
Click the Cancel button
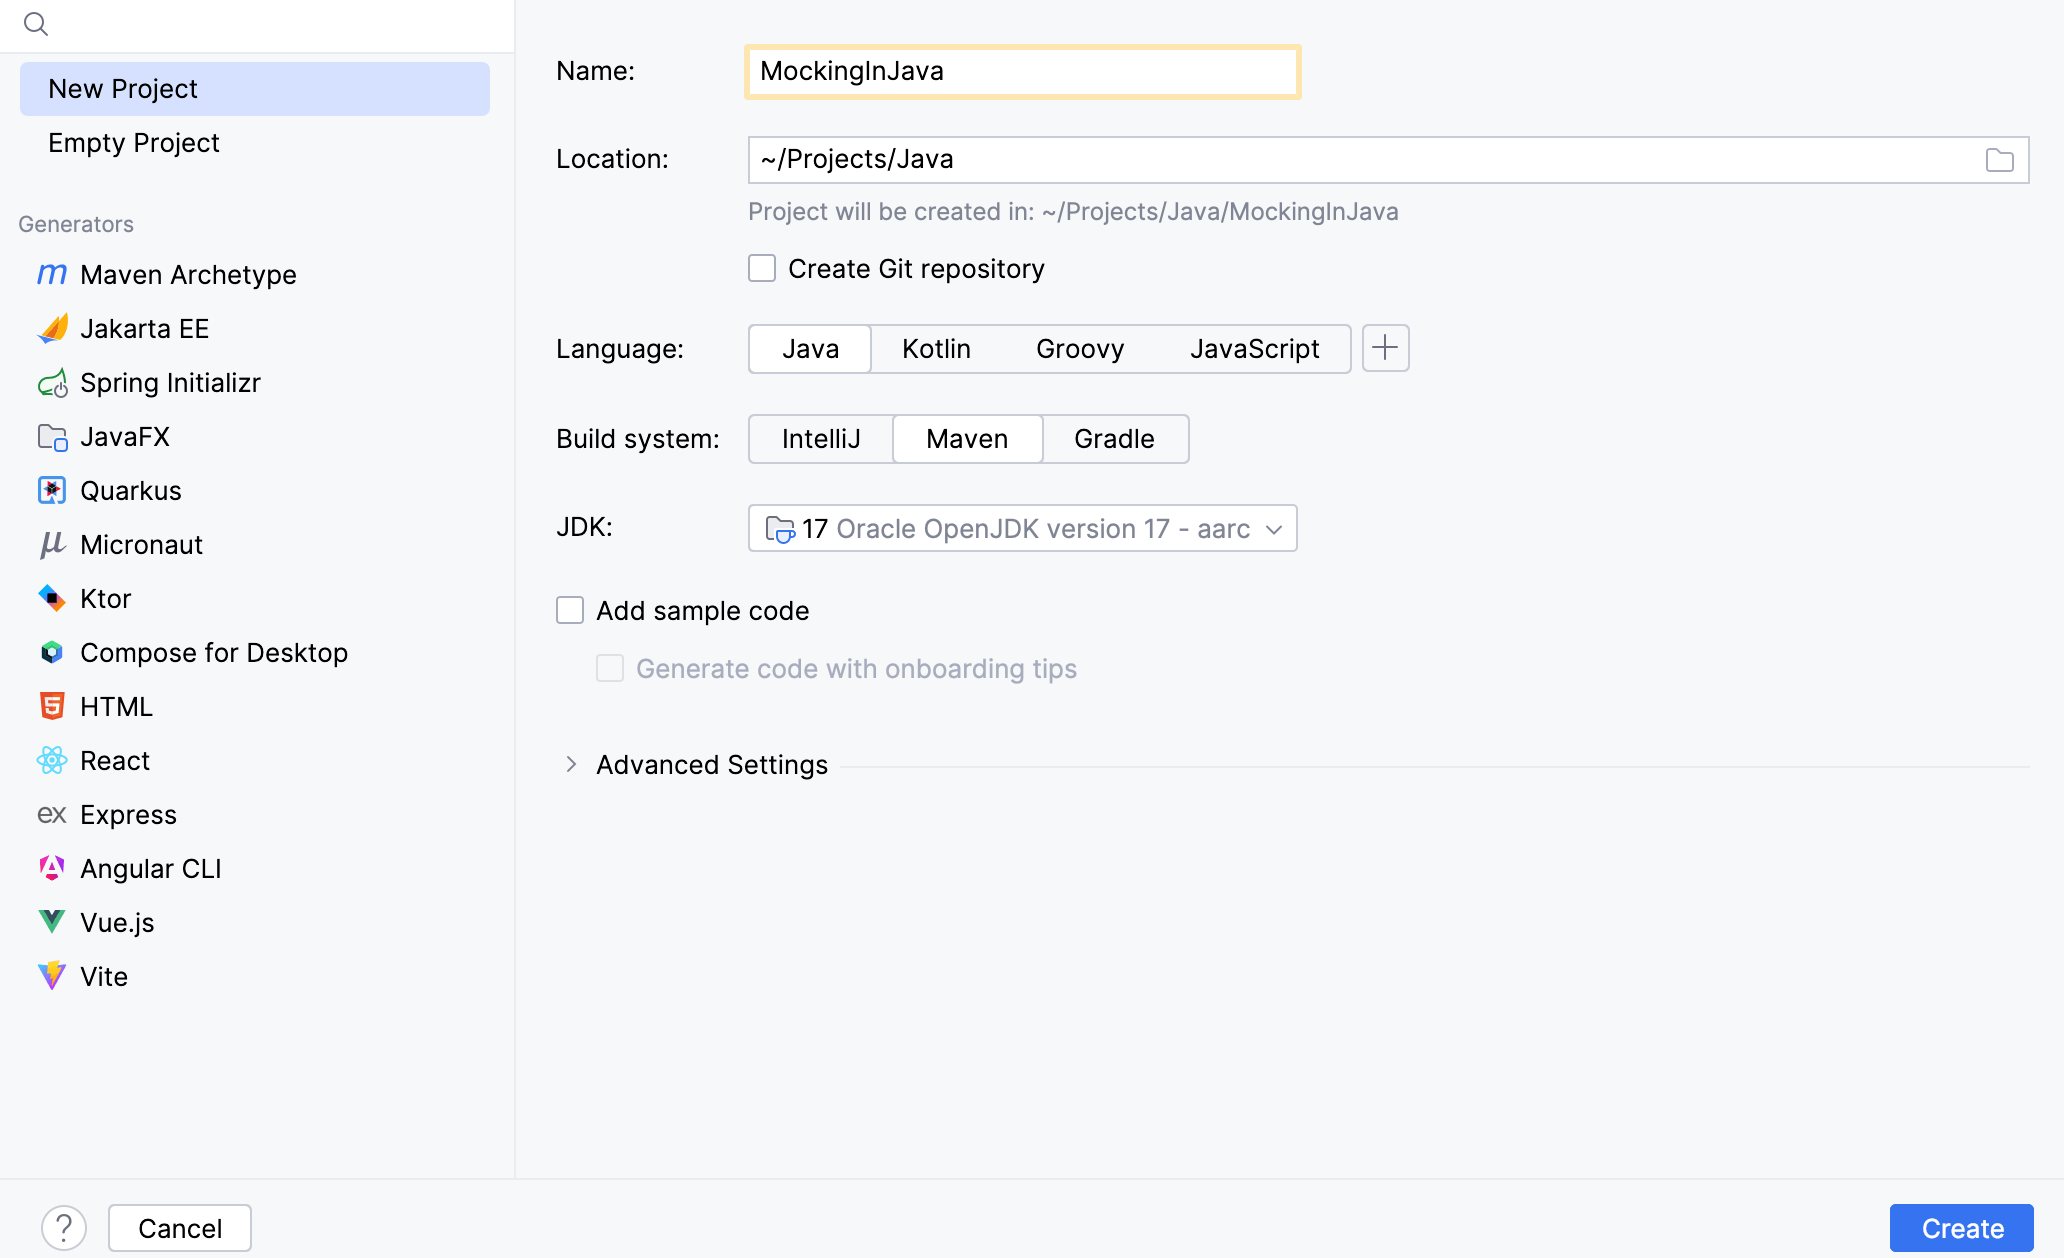pos(180,1228)
